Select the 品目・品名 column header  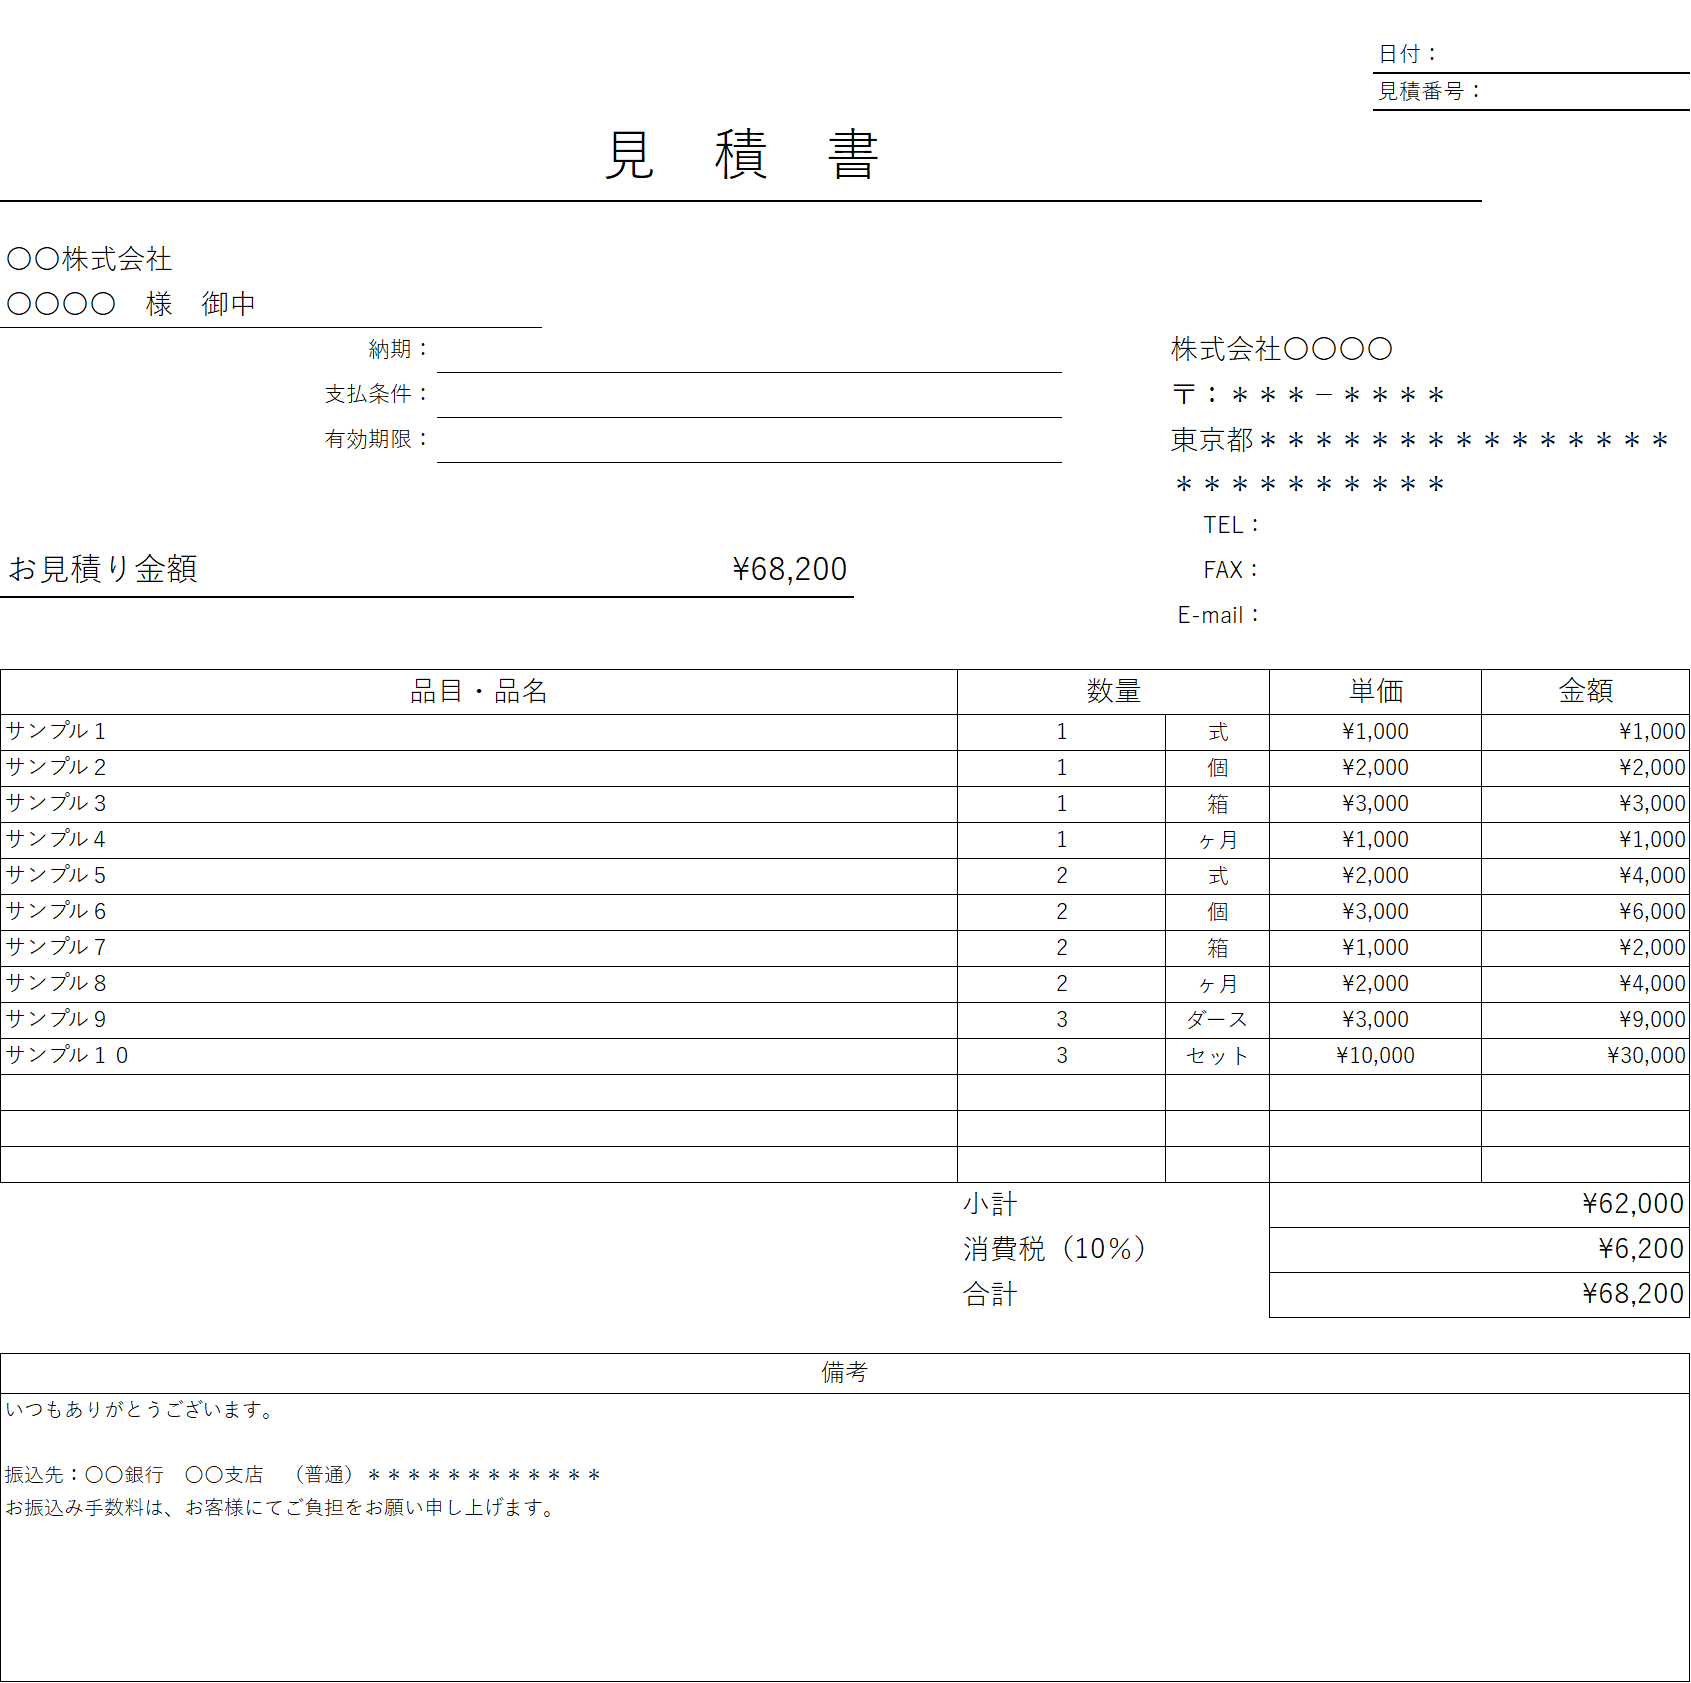point(480,691)
